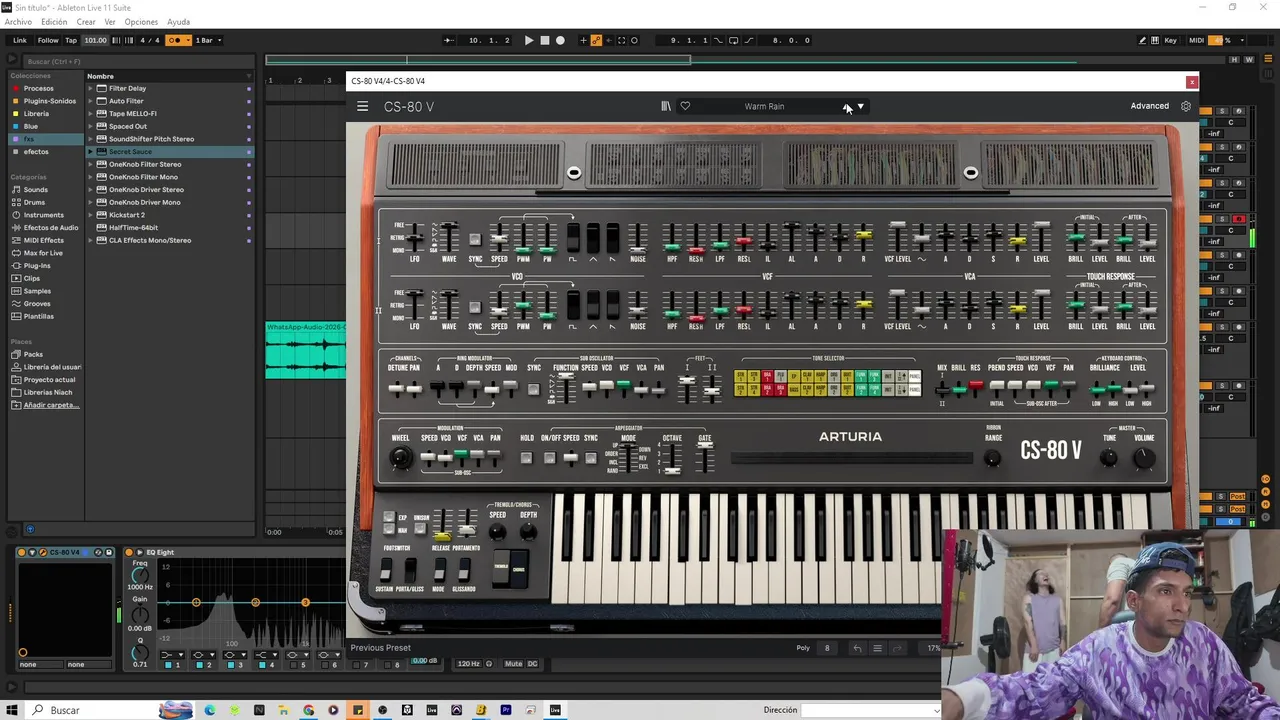
Task: Open the Sounds category
Action: [x=35, y=190]
